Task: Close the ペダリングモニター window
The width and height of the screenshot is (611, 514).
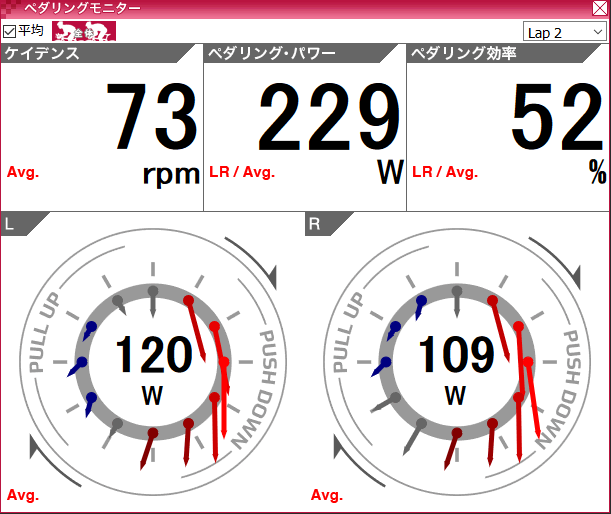Action: 600,8
